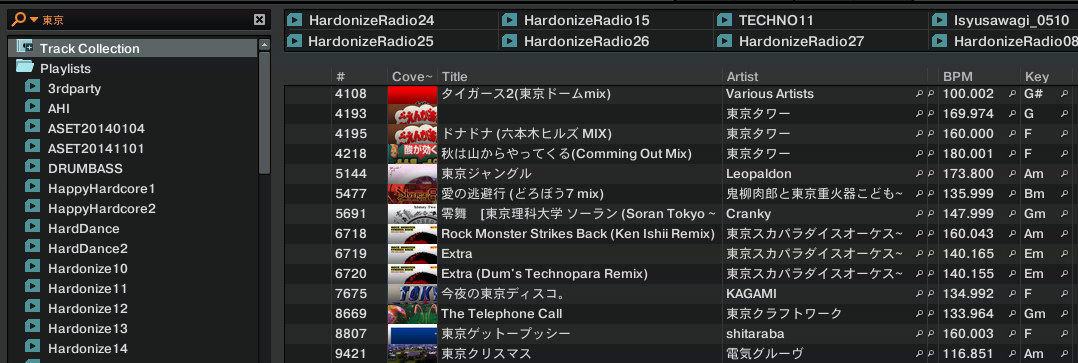Select the playlist icon next to HappyHardcore1

pyautogui.click(x=32, y=187)
